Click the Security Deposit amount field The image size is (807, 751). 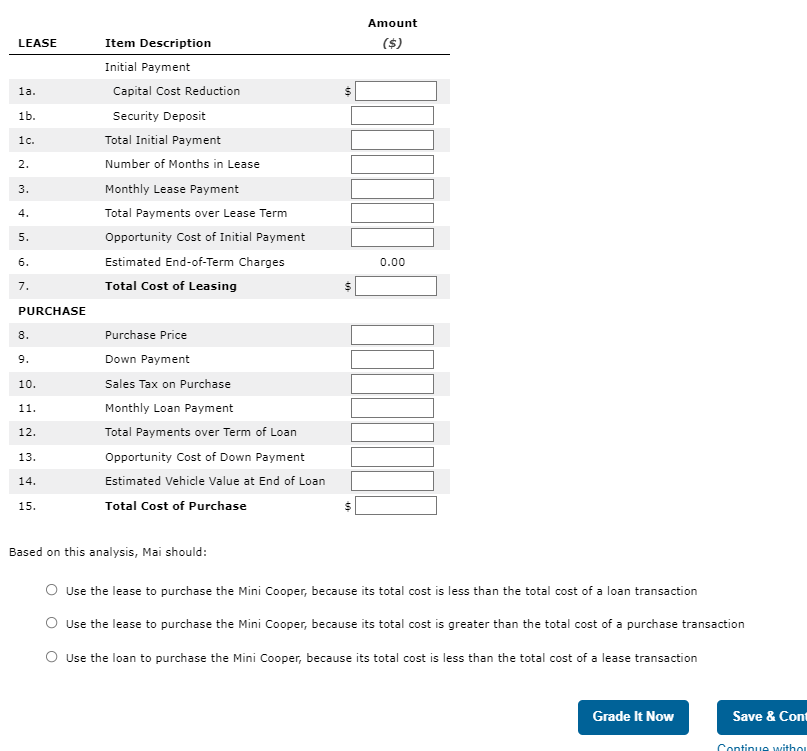click(x=392, y=115)
